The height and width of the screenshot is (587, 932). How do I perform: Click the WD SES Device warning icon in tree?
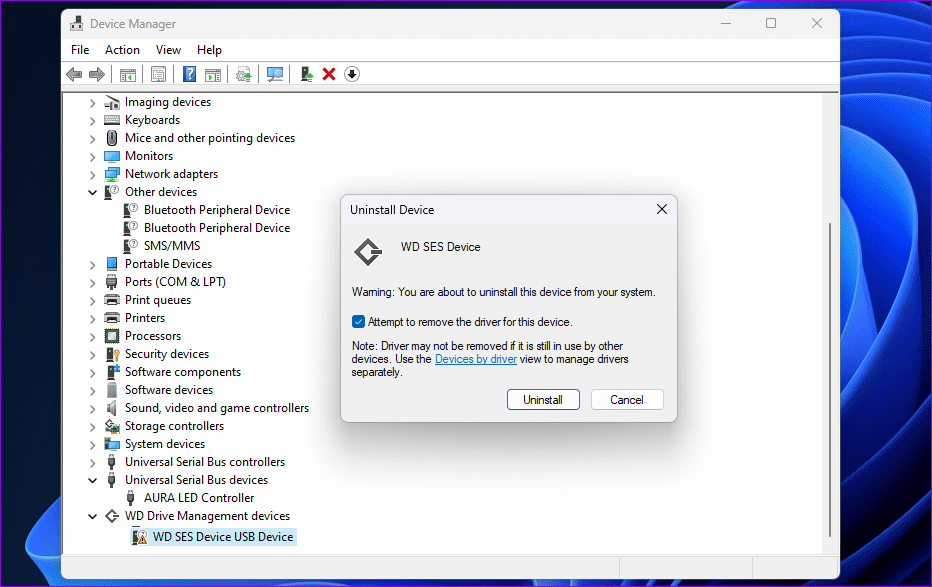click(x=139, y=536)
